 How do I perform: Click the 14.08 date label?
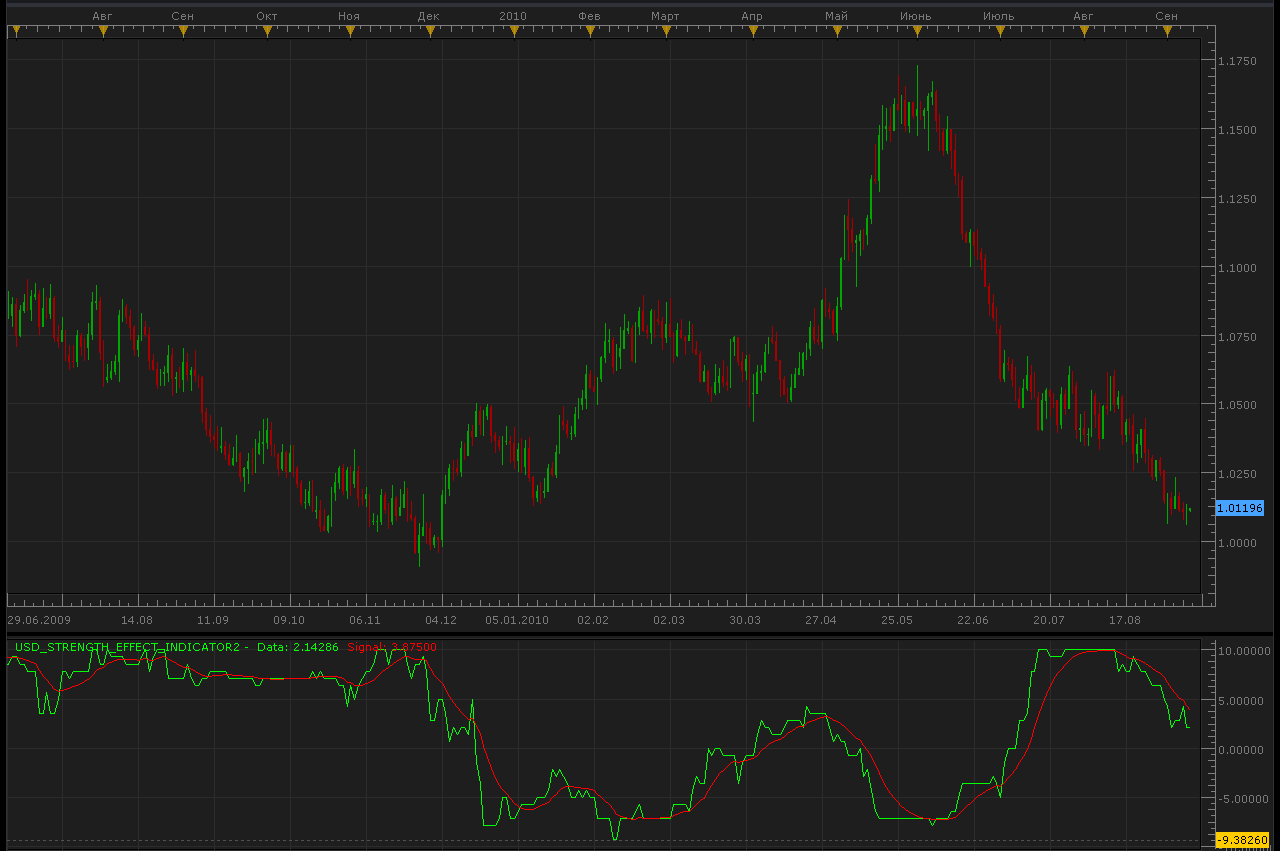[x=137, y=620]
